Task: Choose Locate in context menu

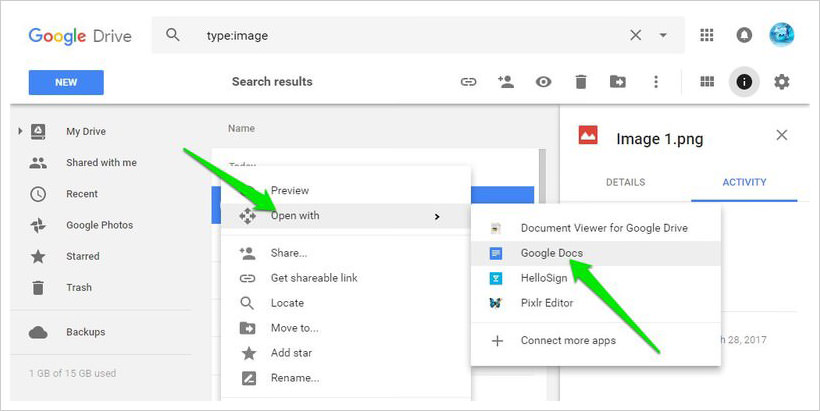Action: coord(346,303)
